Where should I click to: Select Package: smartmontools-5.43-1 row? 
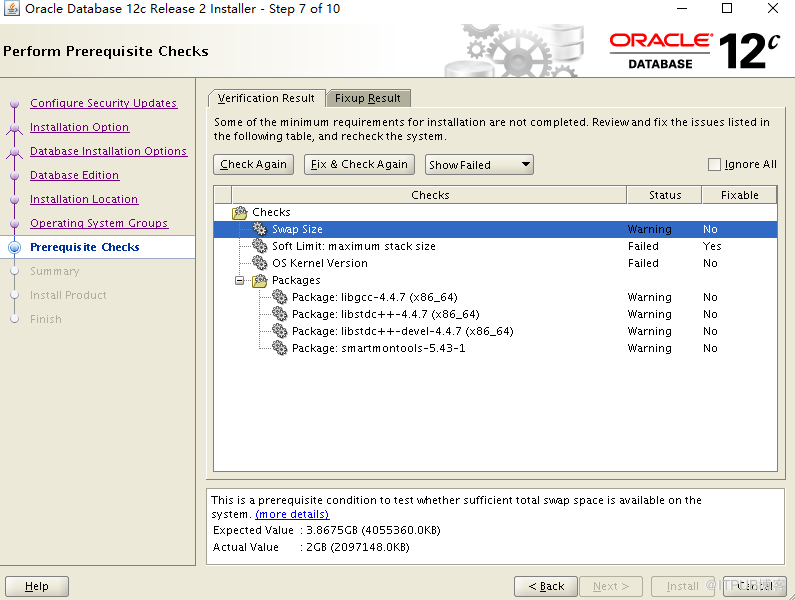pos(495,348)
